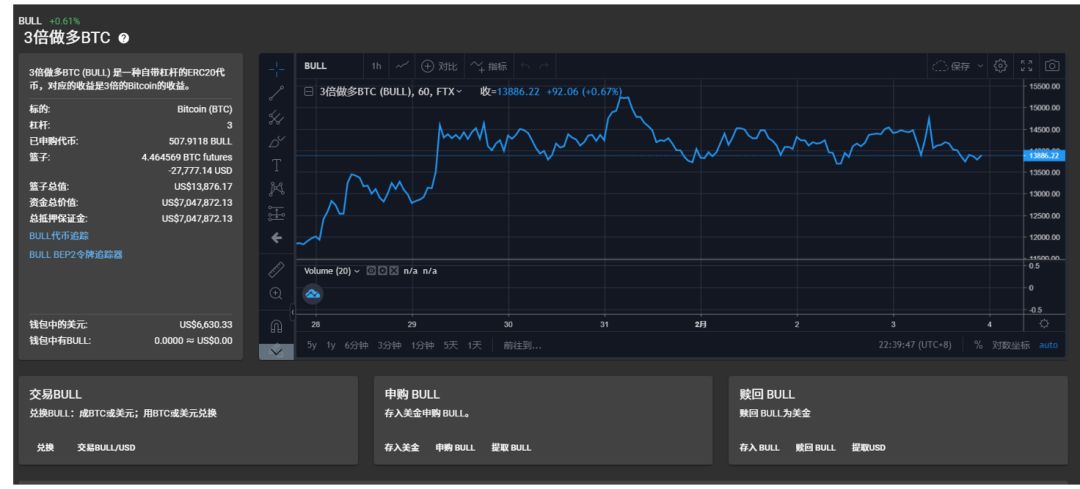
Task: Open the 交易BULL/USD link
Action: tap(106, 448)
